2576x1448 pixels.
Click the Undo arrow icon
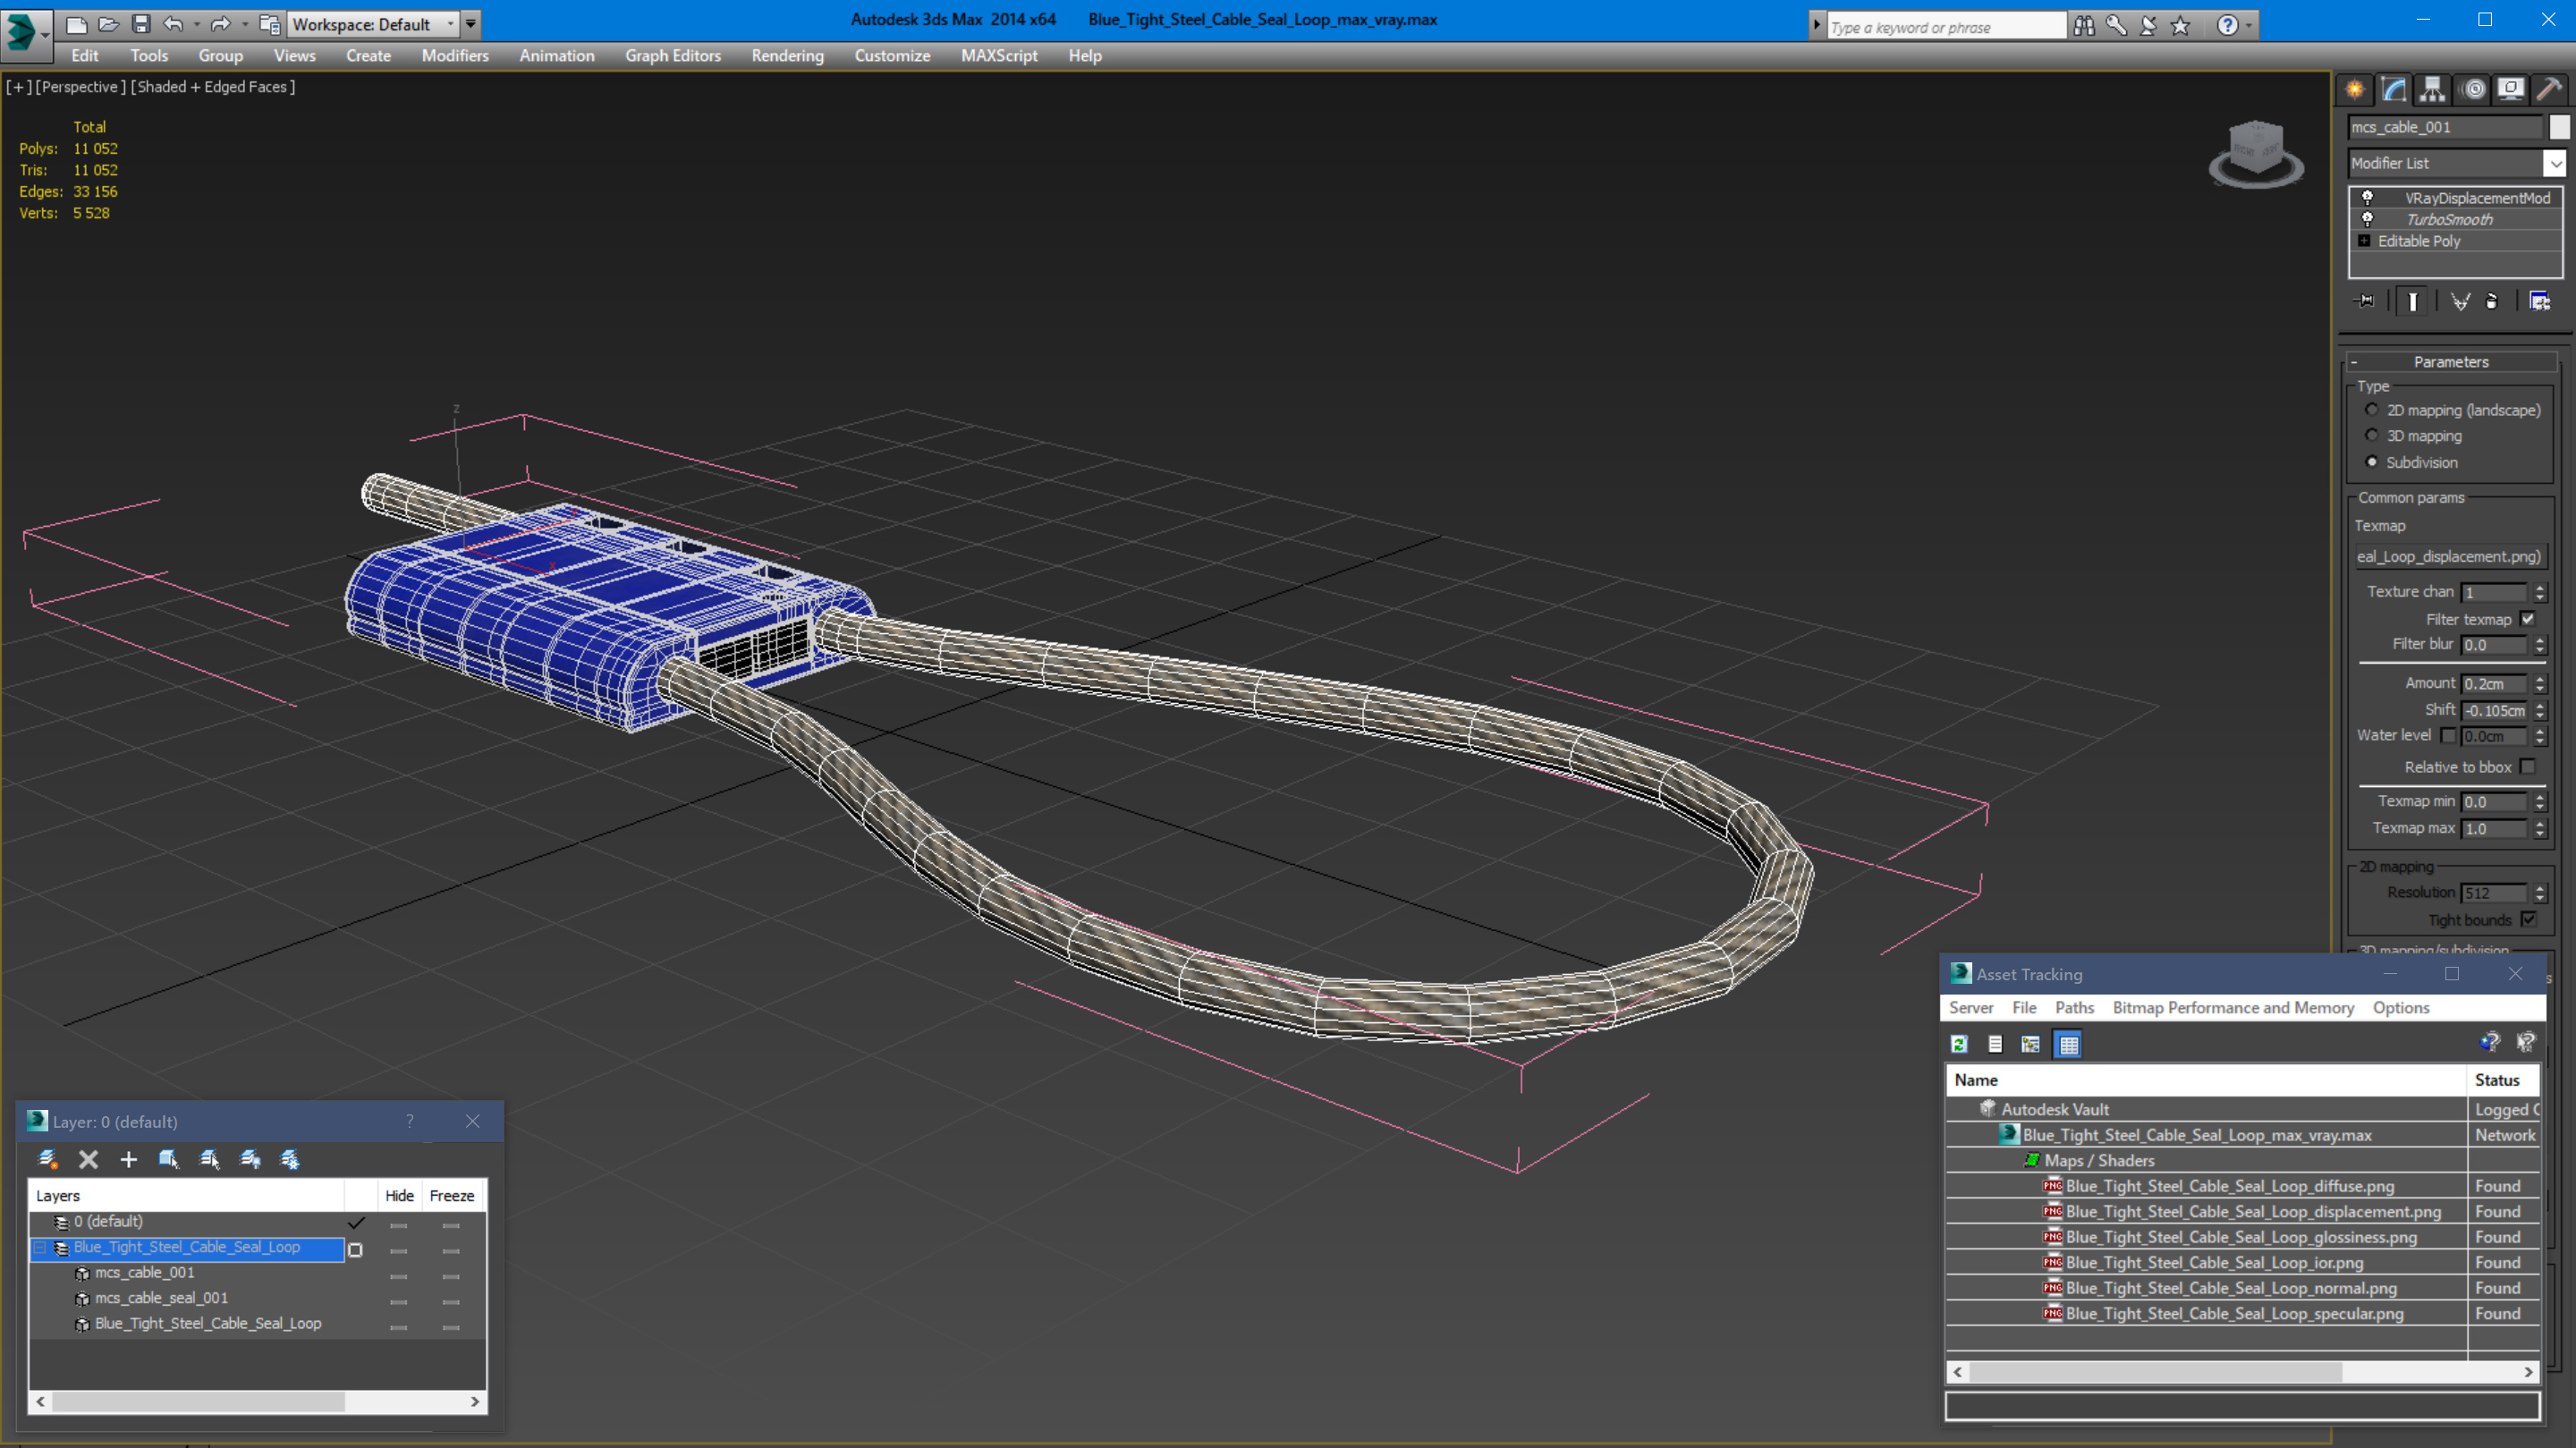click(173, 24)
